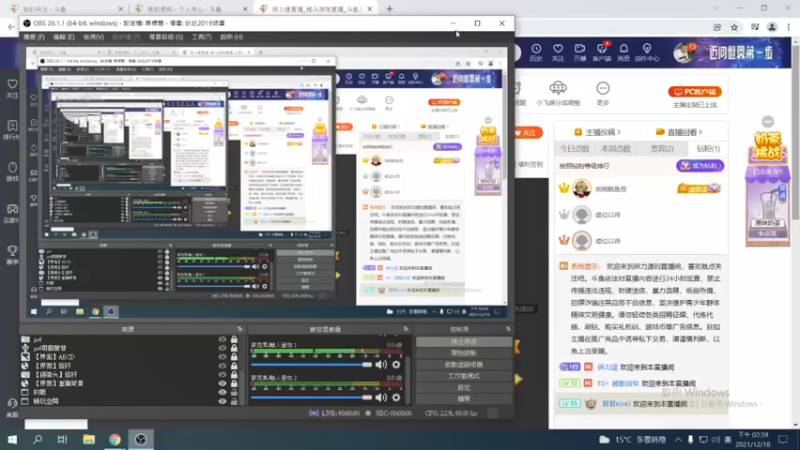Open the OBS 檢視(V) menu
Screen dimensions: 800x450
93,37
